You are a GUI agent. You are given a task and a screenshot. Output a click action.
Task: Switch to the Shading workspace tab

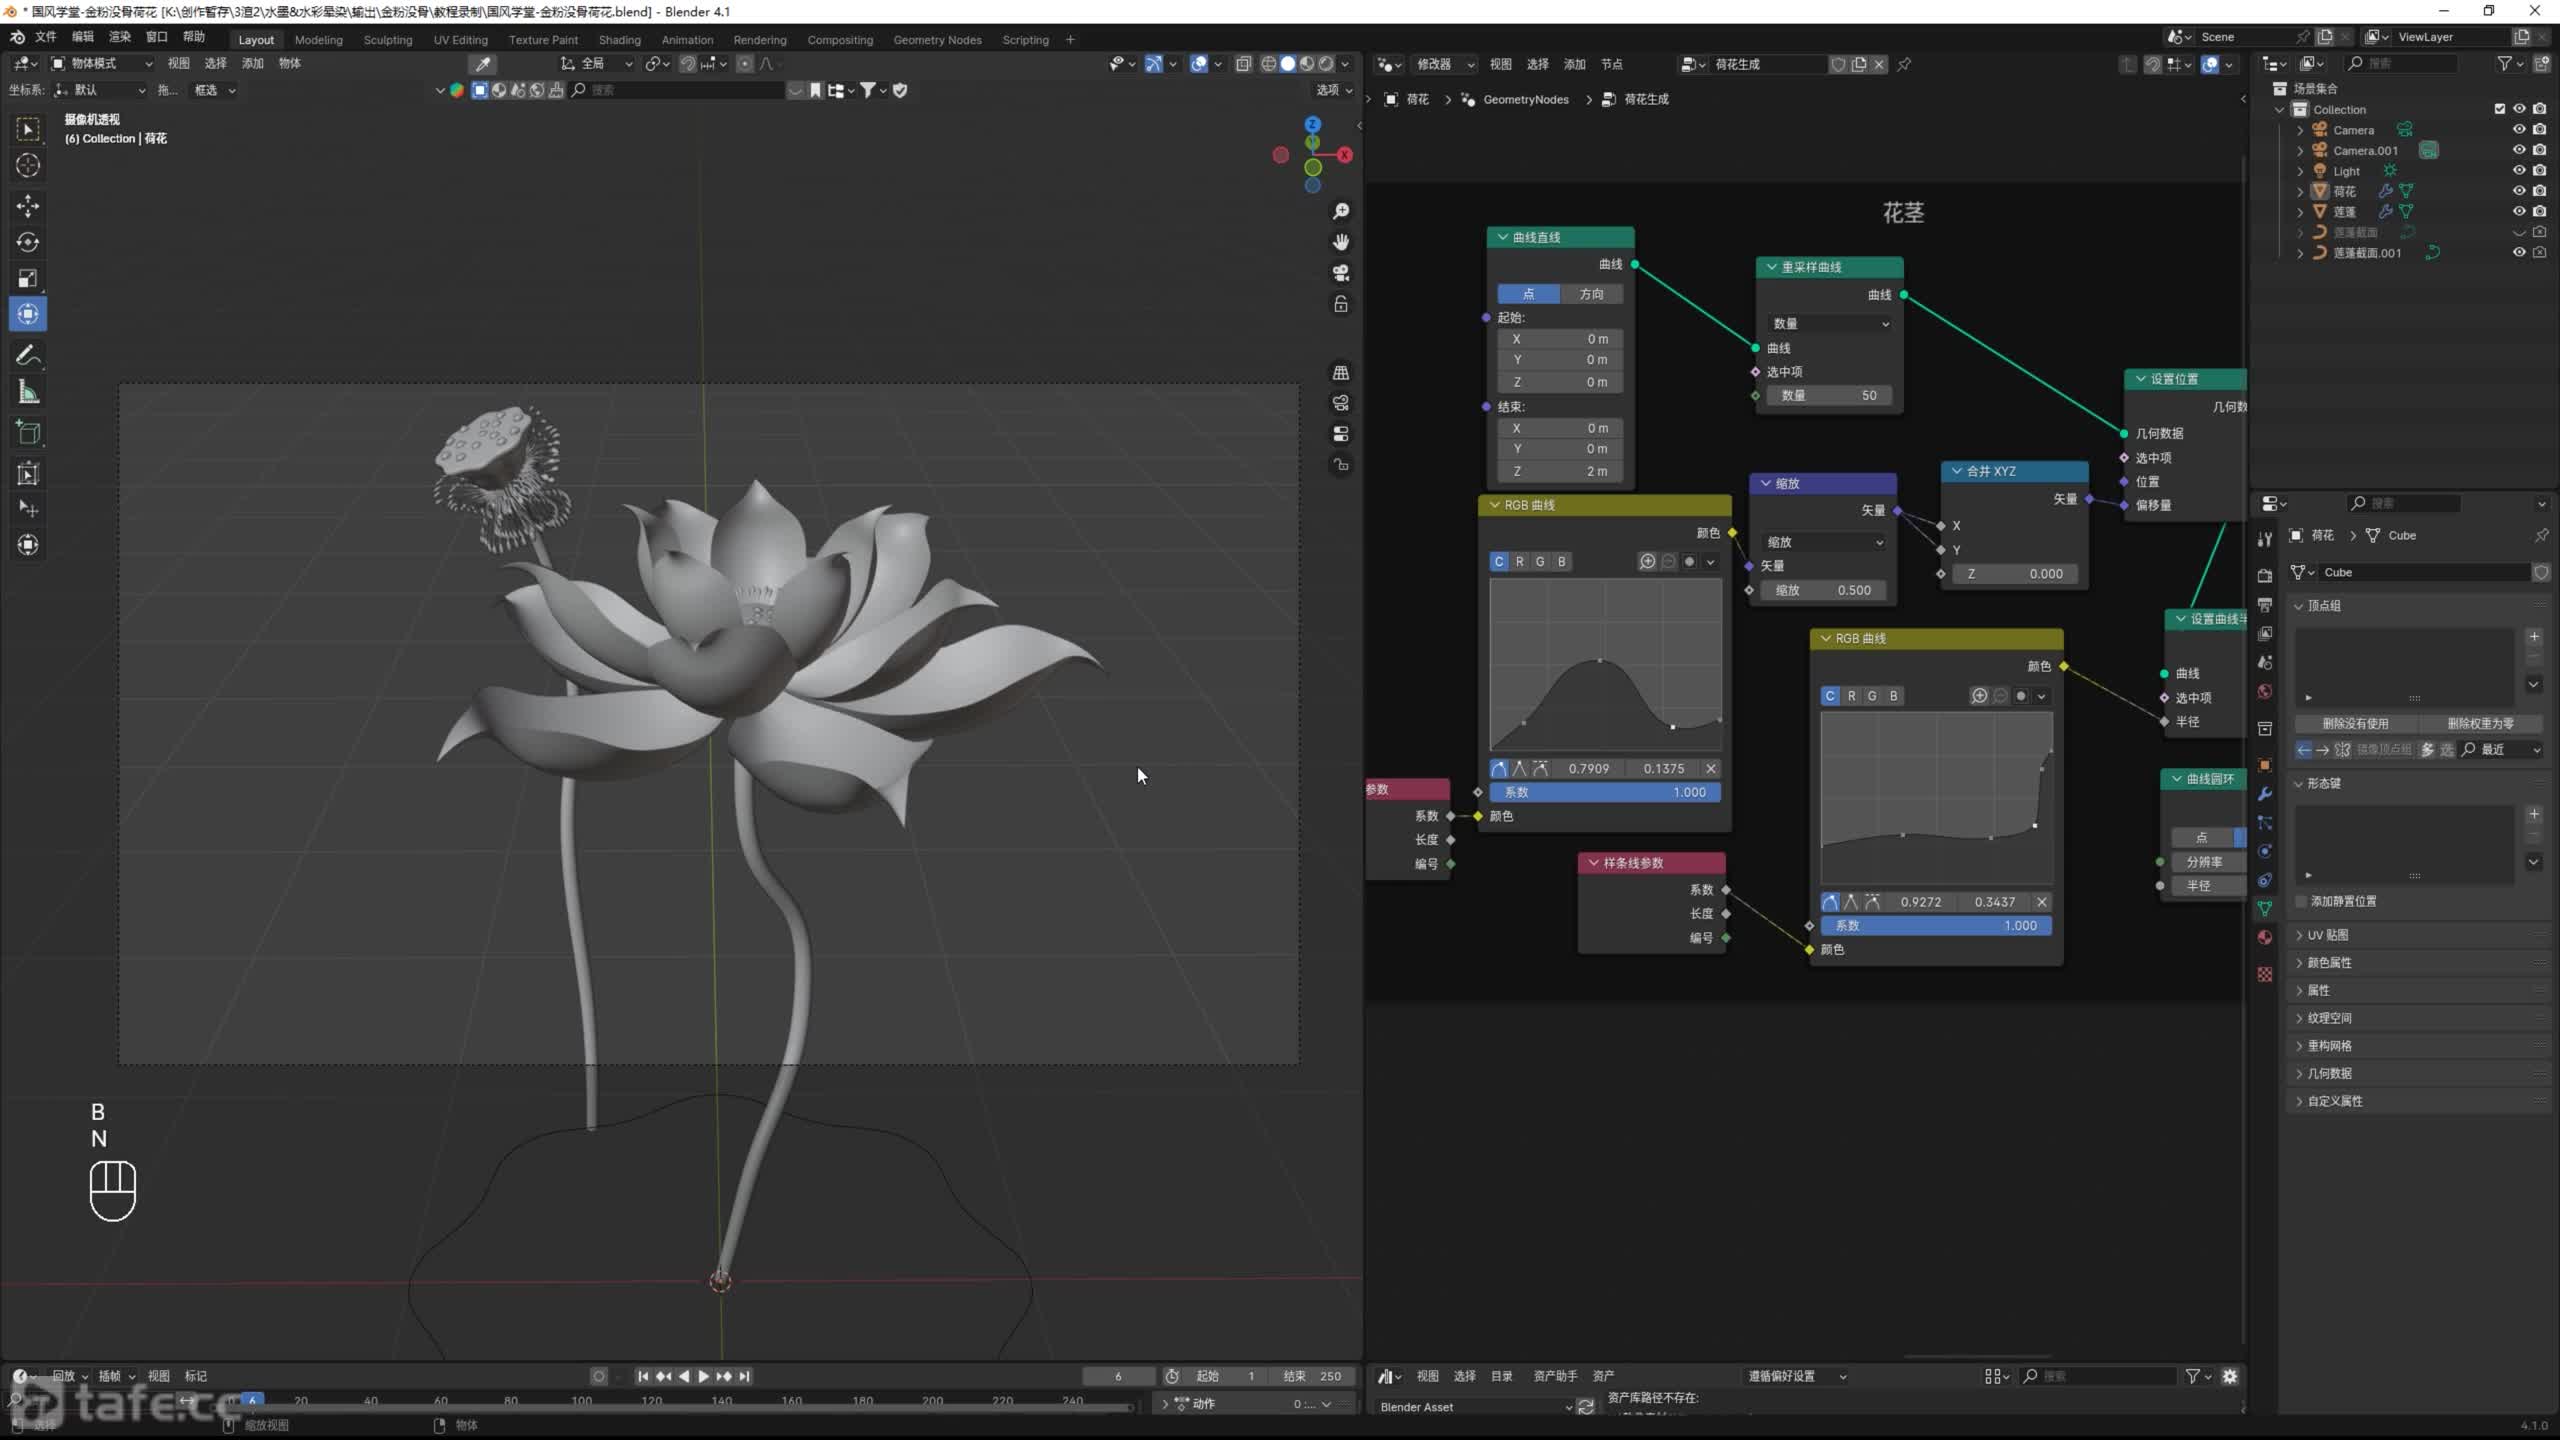tap(619, 40)
